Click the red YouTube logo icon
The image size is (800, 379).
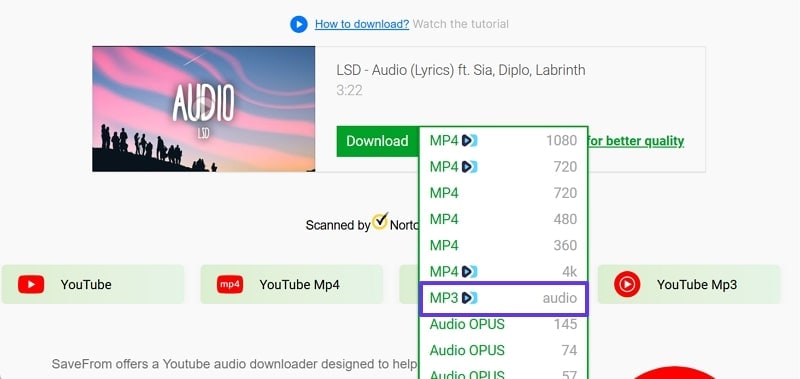31,285
